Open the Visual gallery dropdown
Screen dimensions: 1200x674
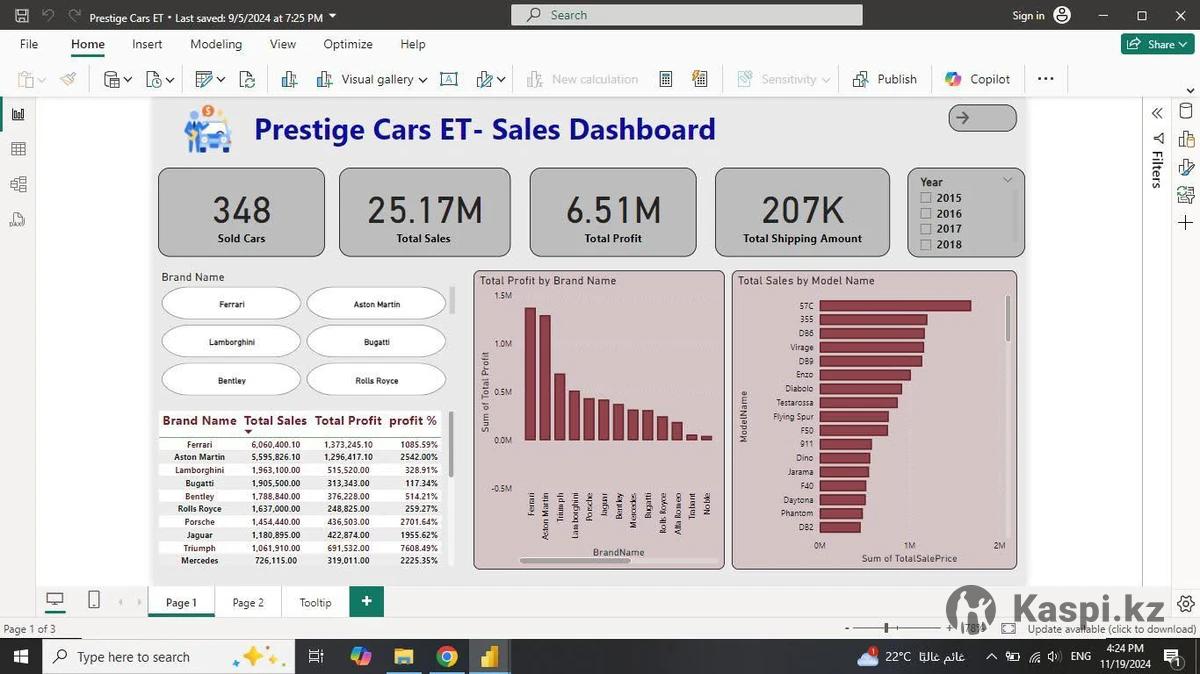tap(372, 79)
